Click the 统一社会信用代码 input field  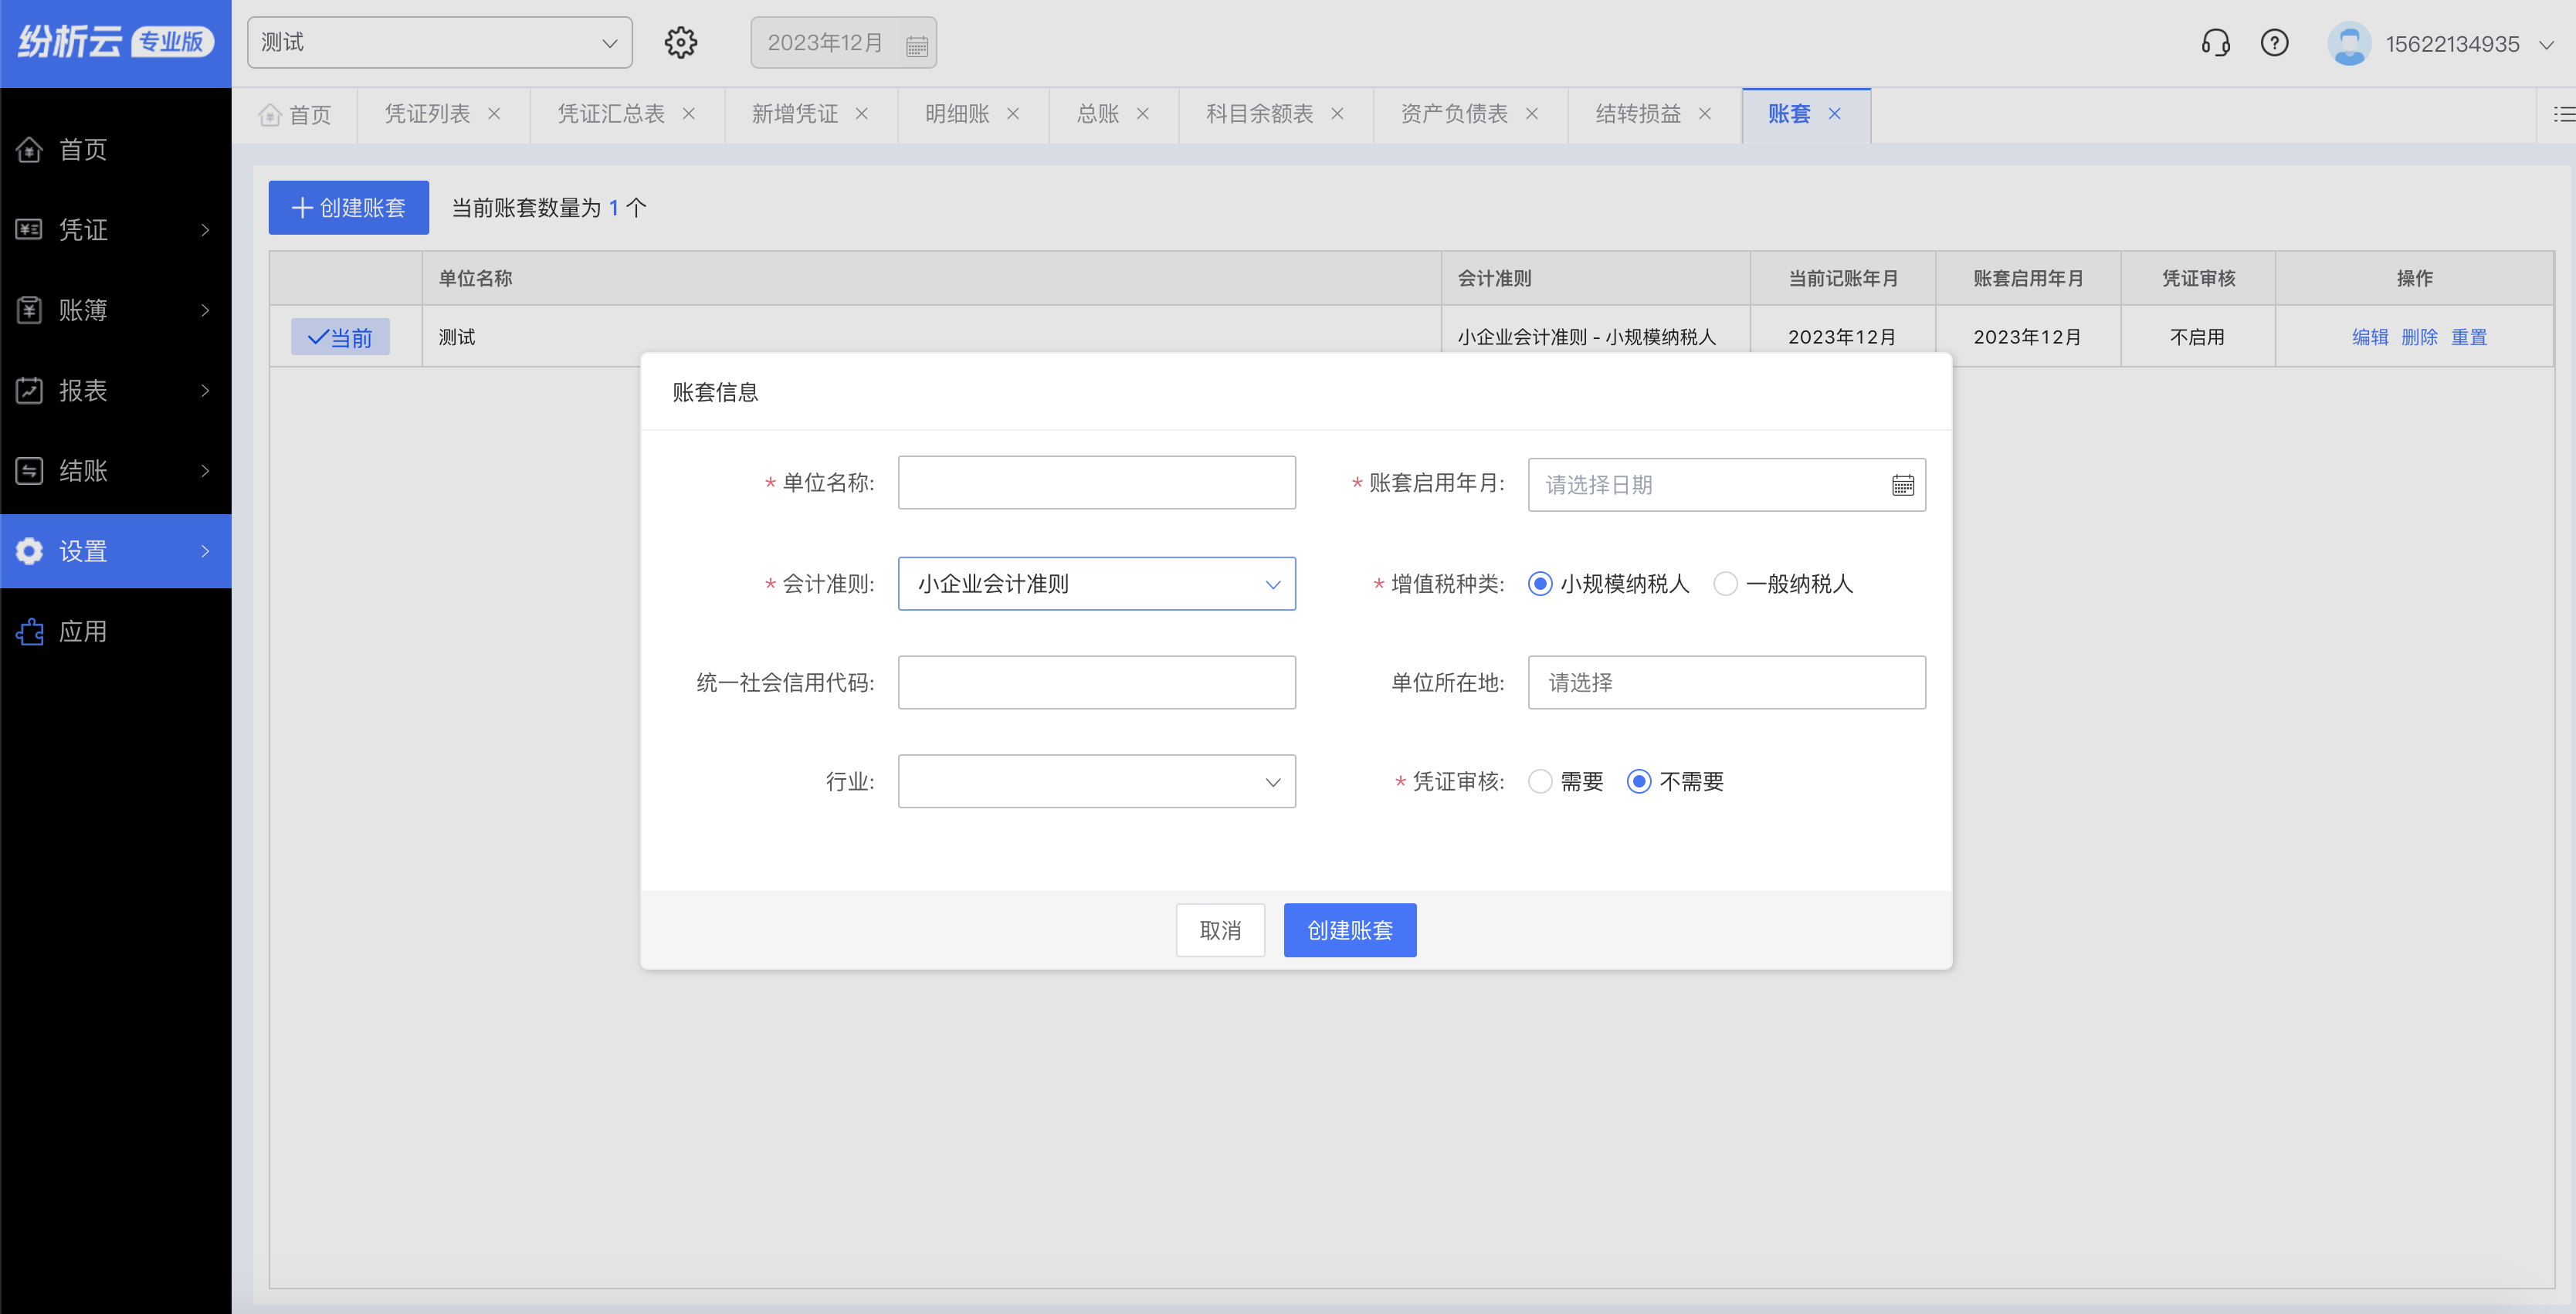click(1097, 683)
